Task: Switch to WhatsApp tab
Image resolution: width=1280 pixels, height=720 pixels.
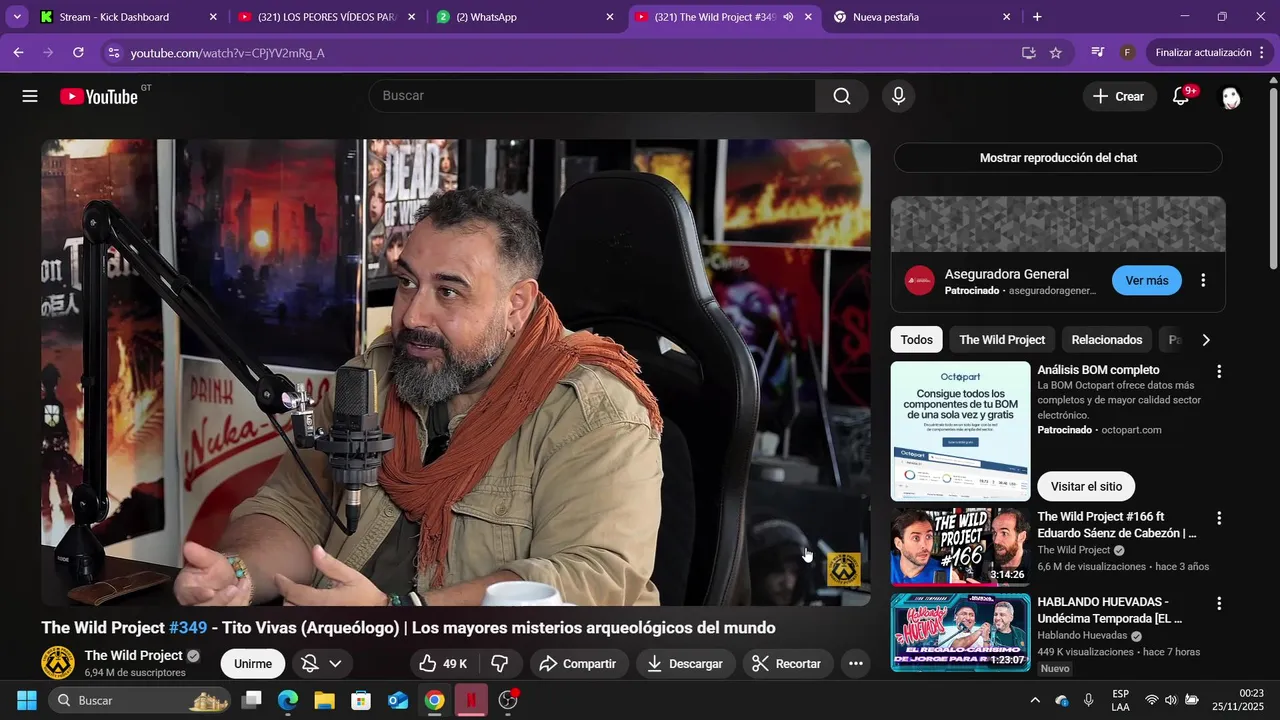Action: [526, 17]
